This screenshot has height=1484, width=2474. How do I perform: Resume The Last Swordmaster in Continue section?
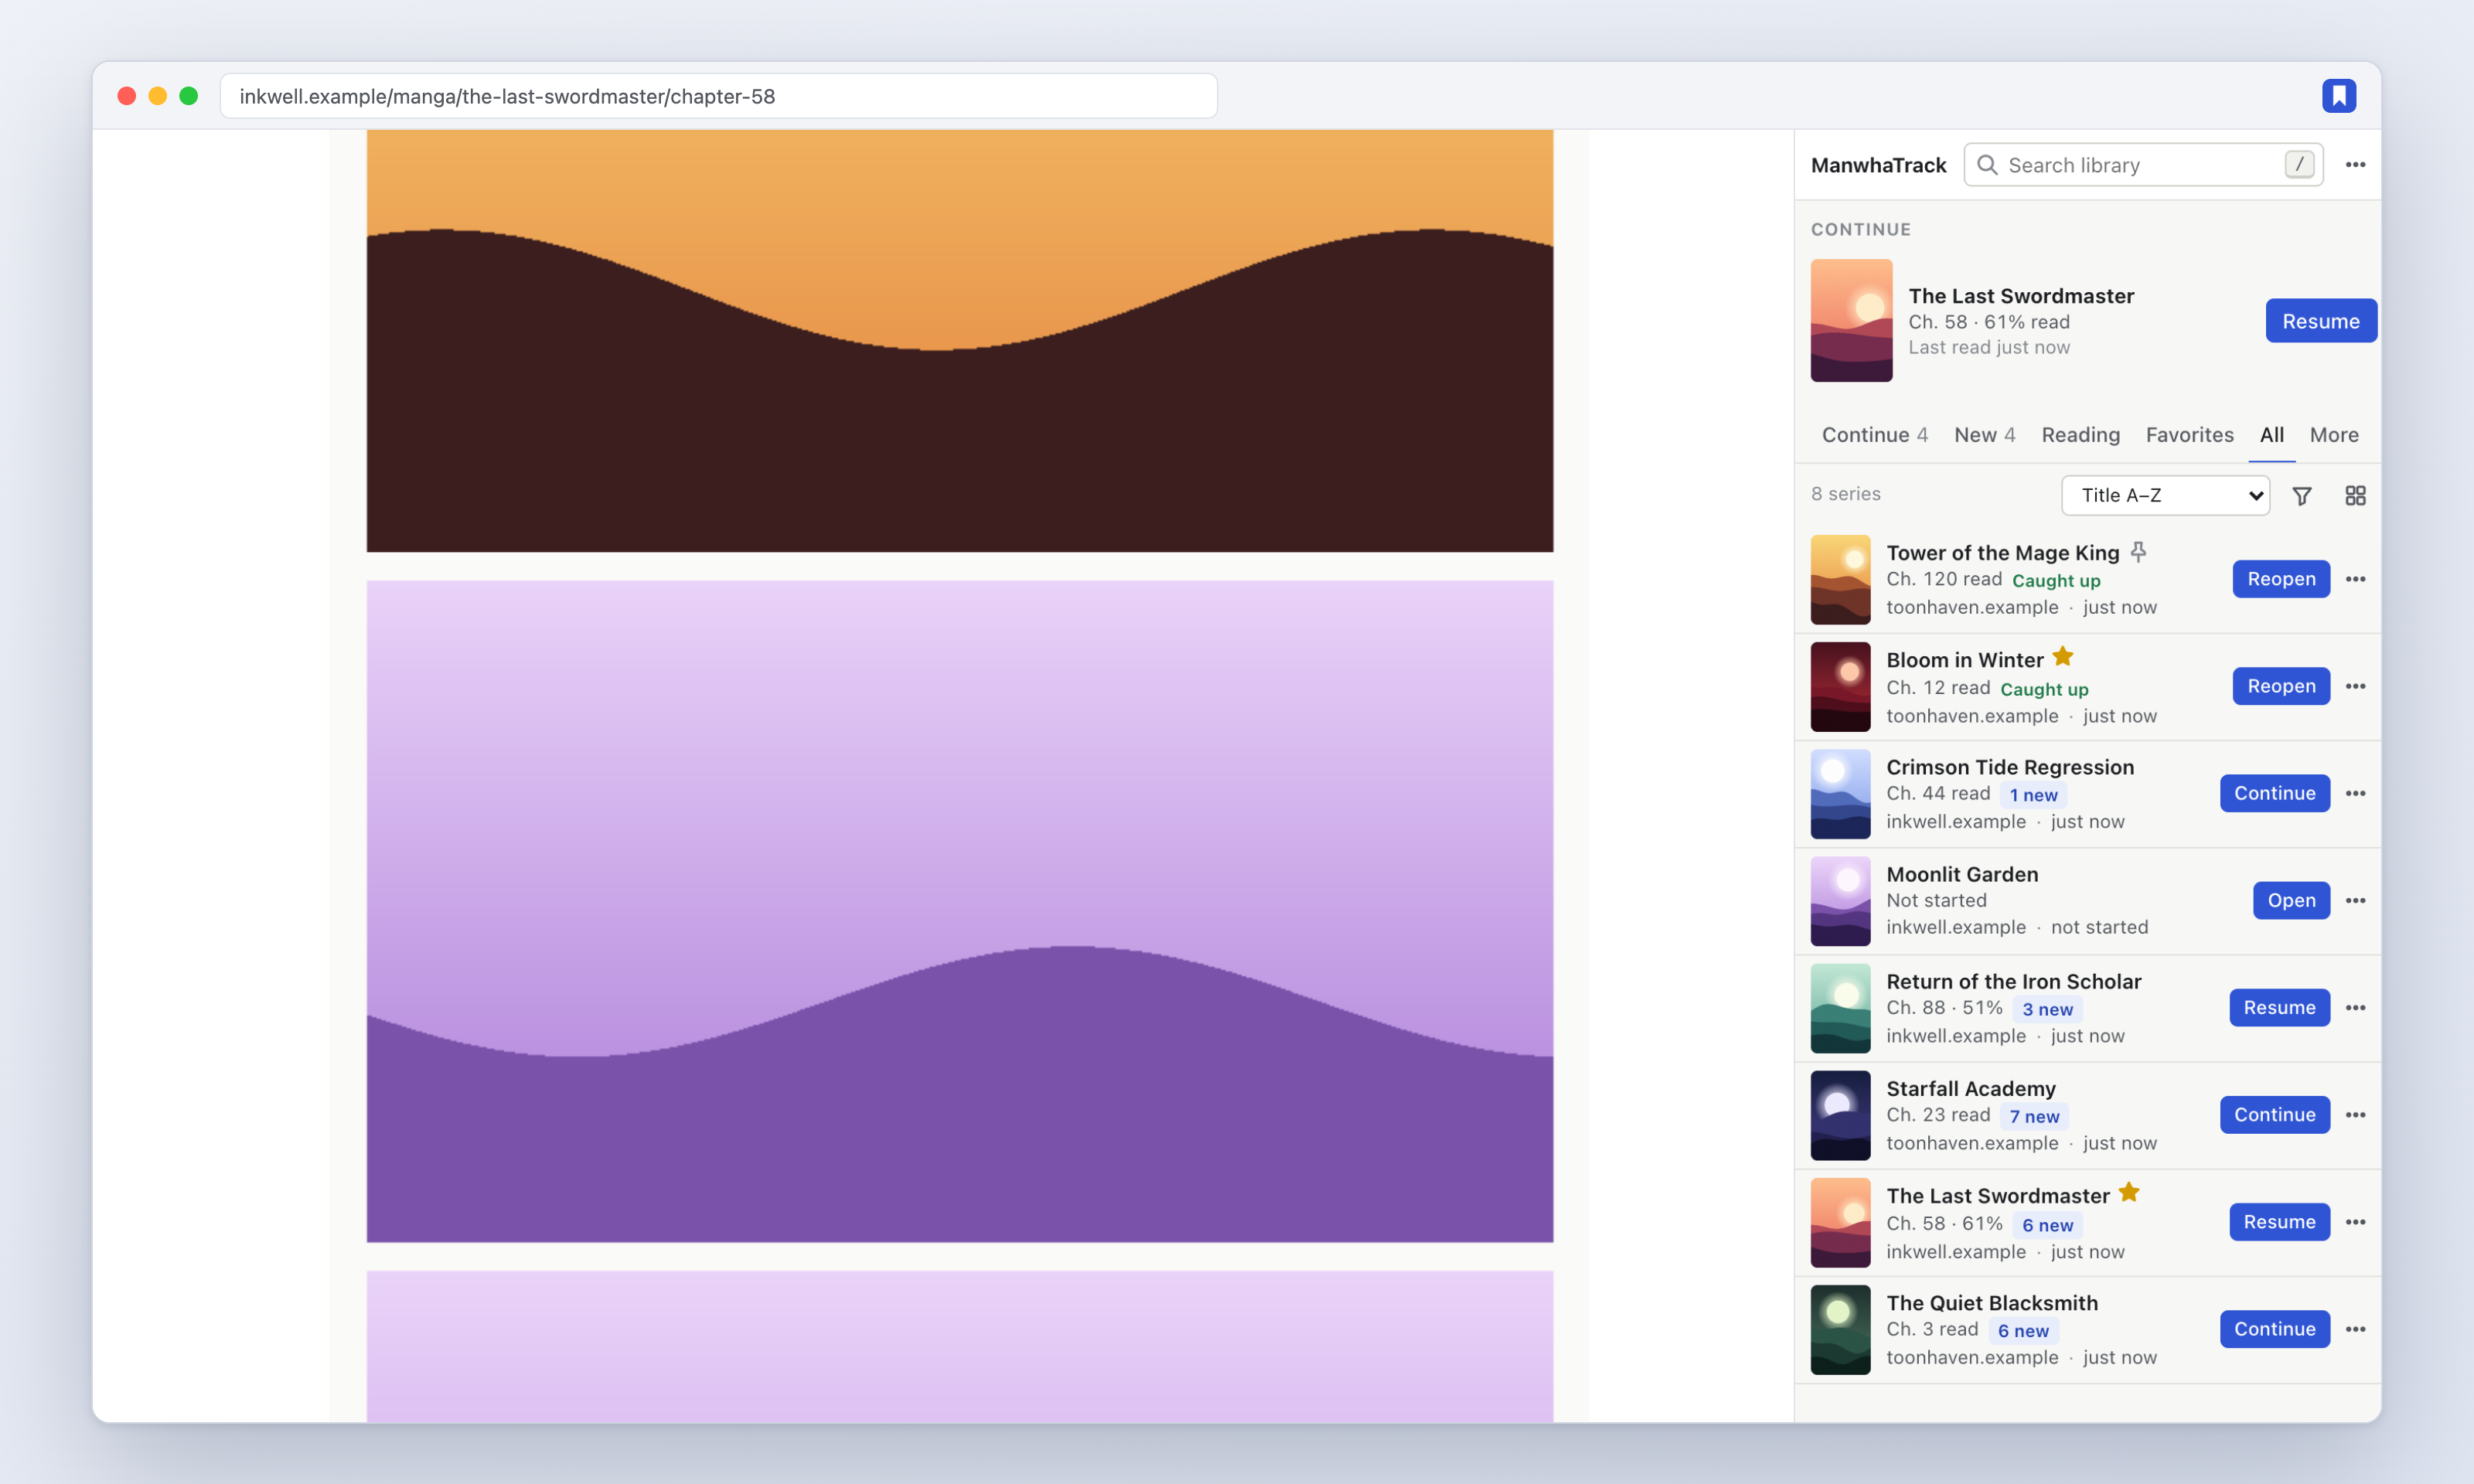coord(2320,321)
